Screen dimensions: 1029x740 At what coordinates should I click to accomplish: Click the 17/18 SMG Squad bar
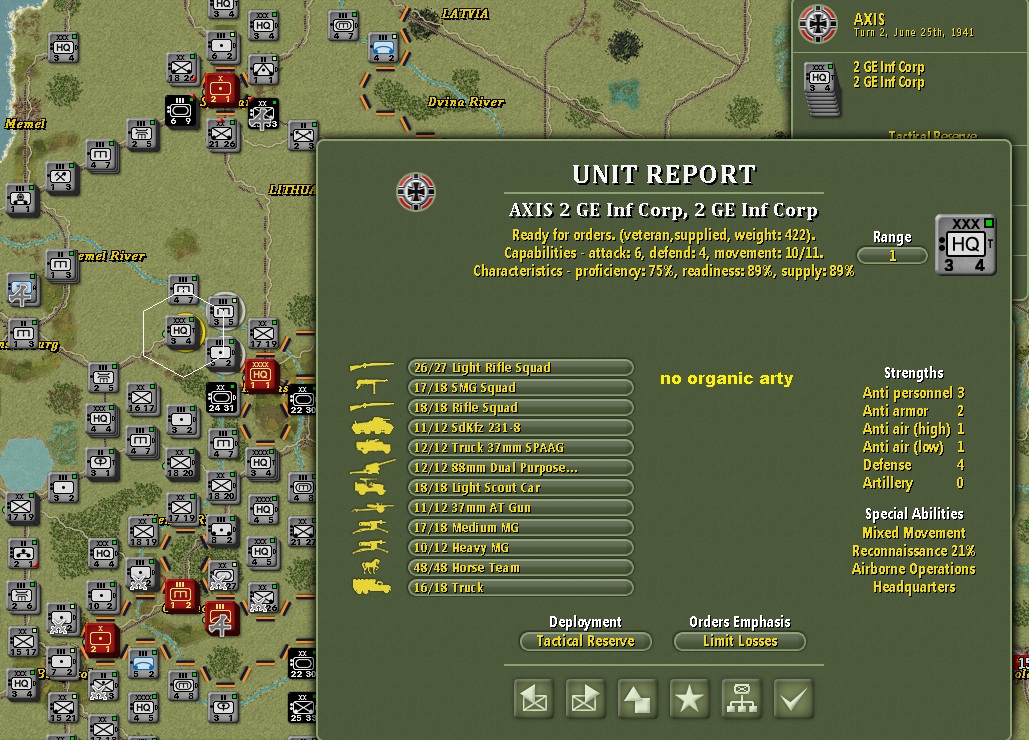point(520,387)
